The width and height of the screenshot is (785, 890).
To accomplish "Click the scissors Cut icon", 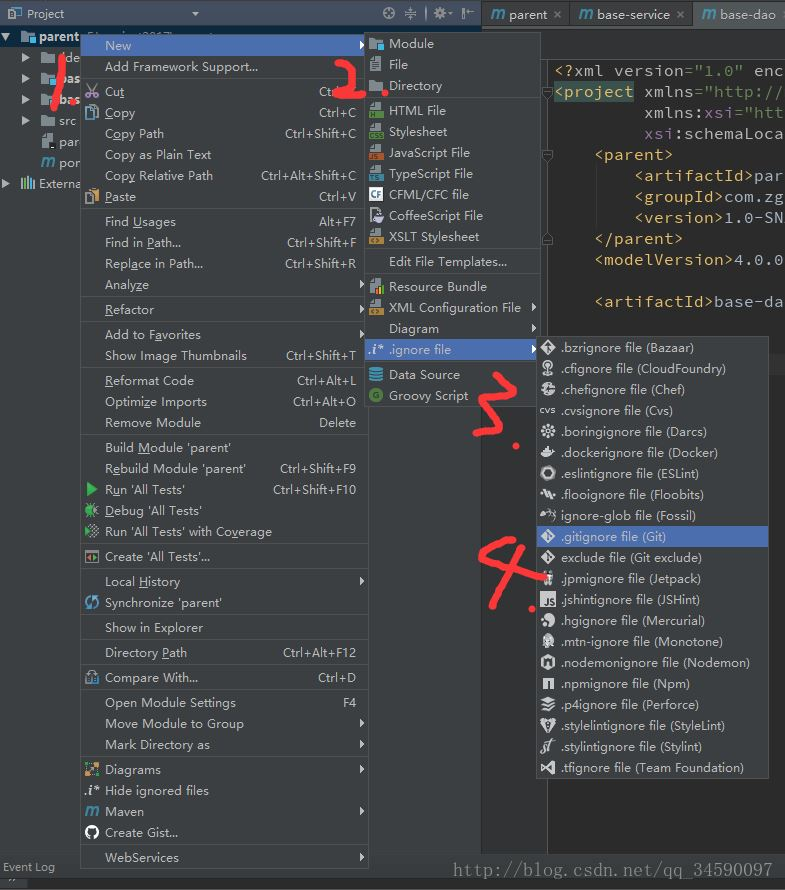I will point(92,91).
